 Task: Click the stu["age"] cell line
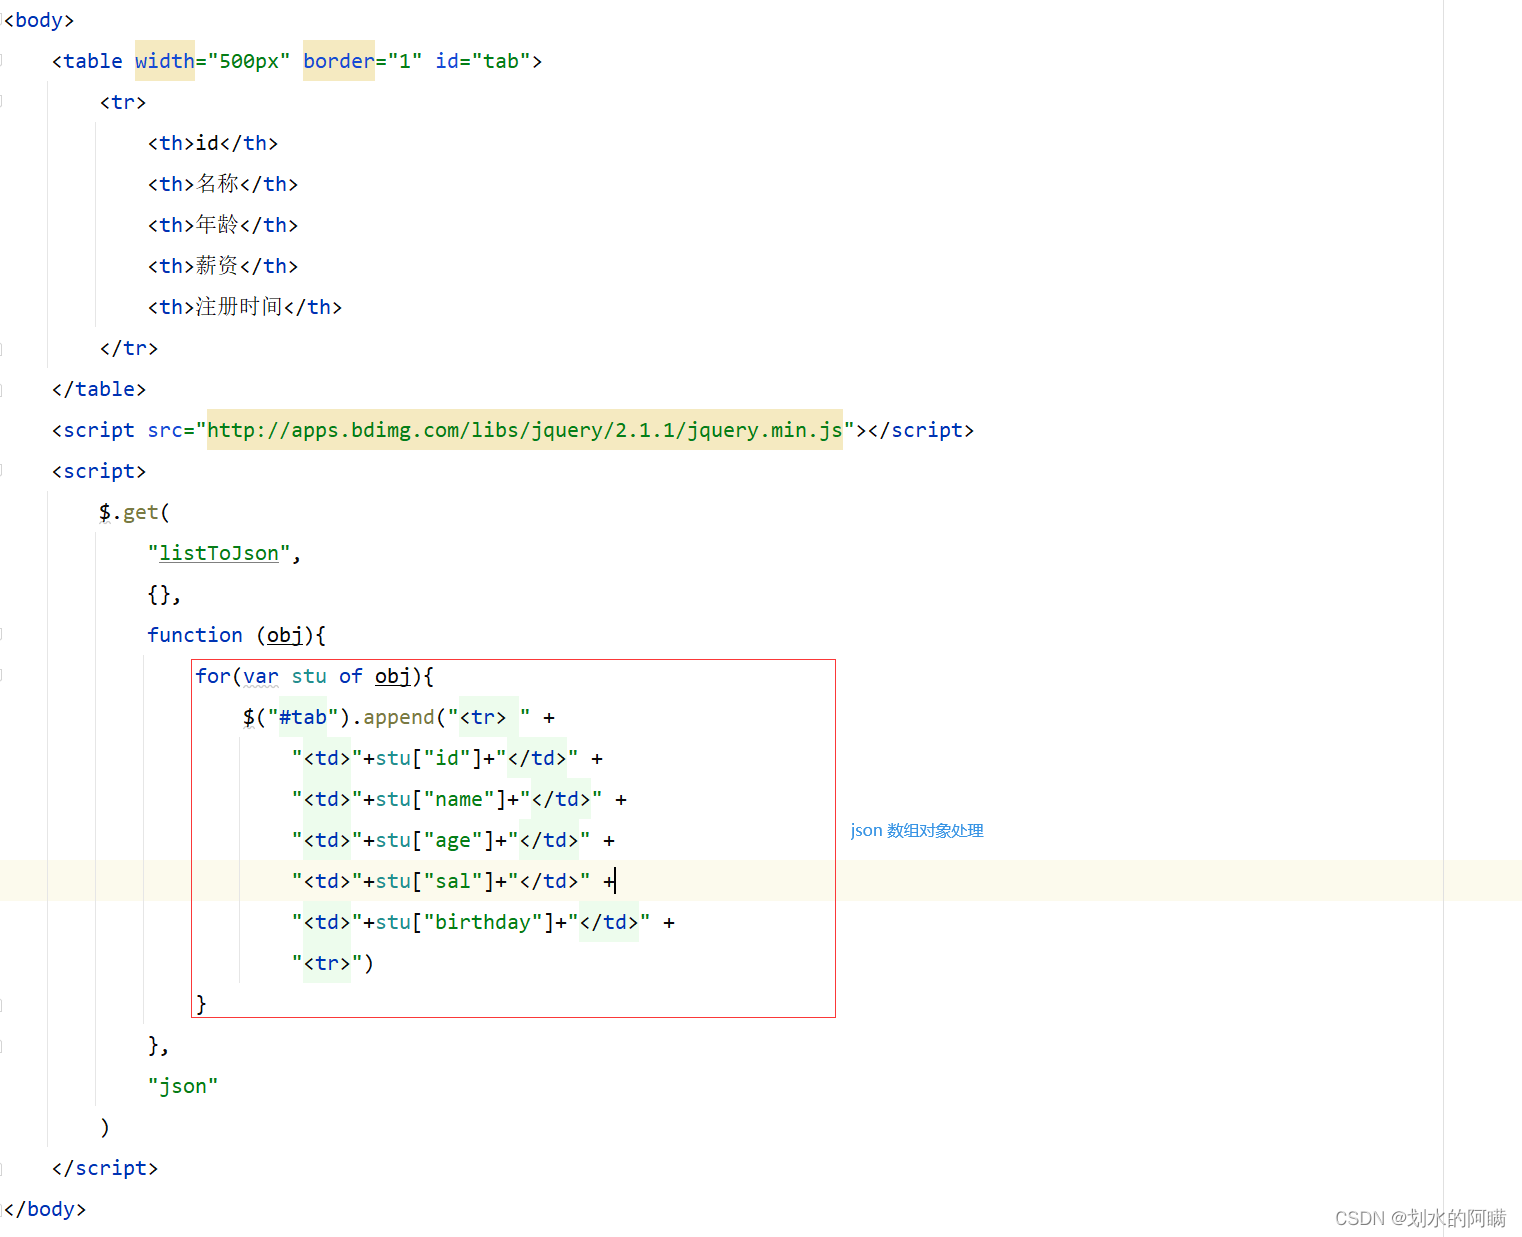point(453,840)
